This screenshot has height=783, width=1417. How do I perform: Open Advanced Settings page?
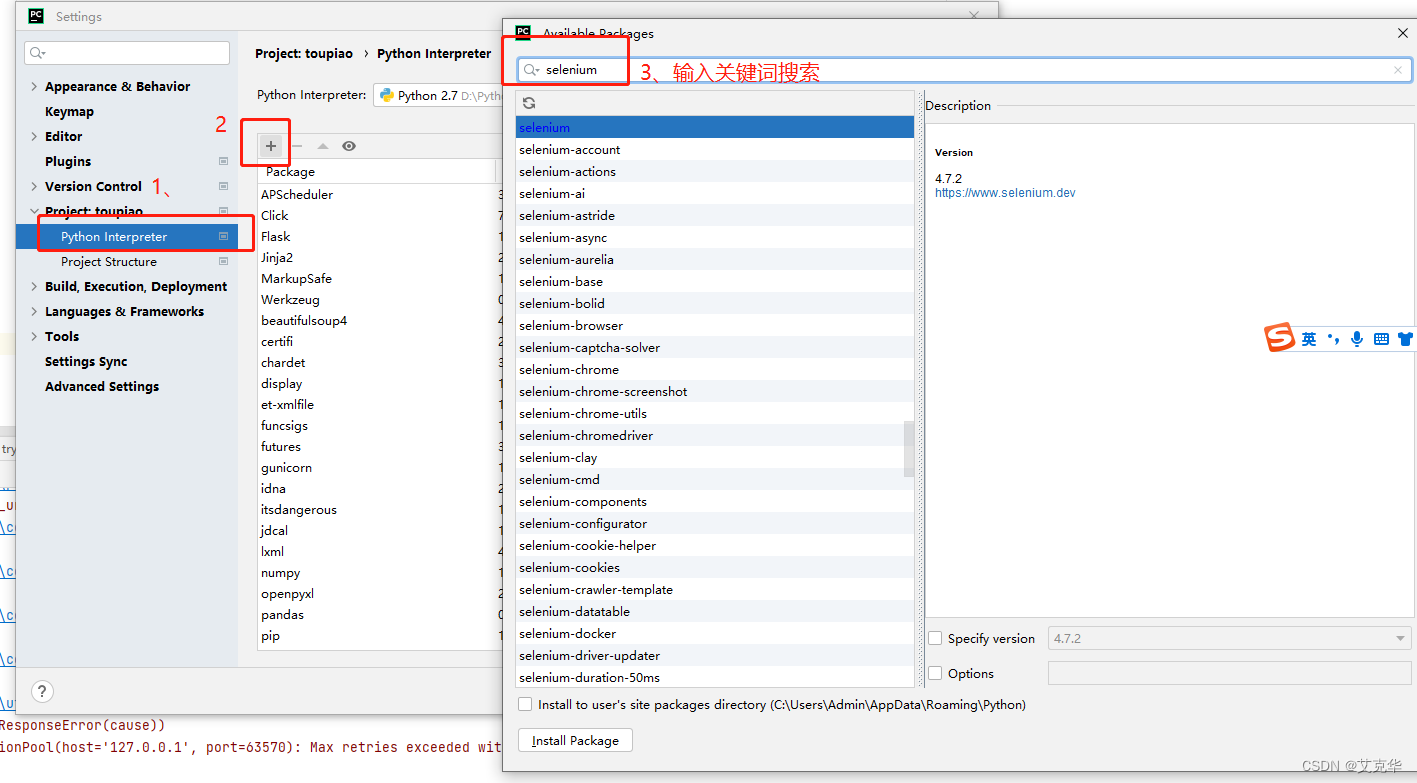click(x=102, y=386)
